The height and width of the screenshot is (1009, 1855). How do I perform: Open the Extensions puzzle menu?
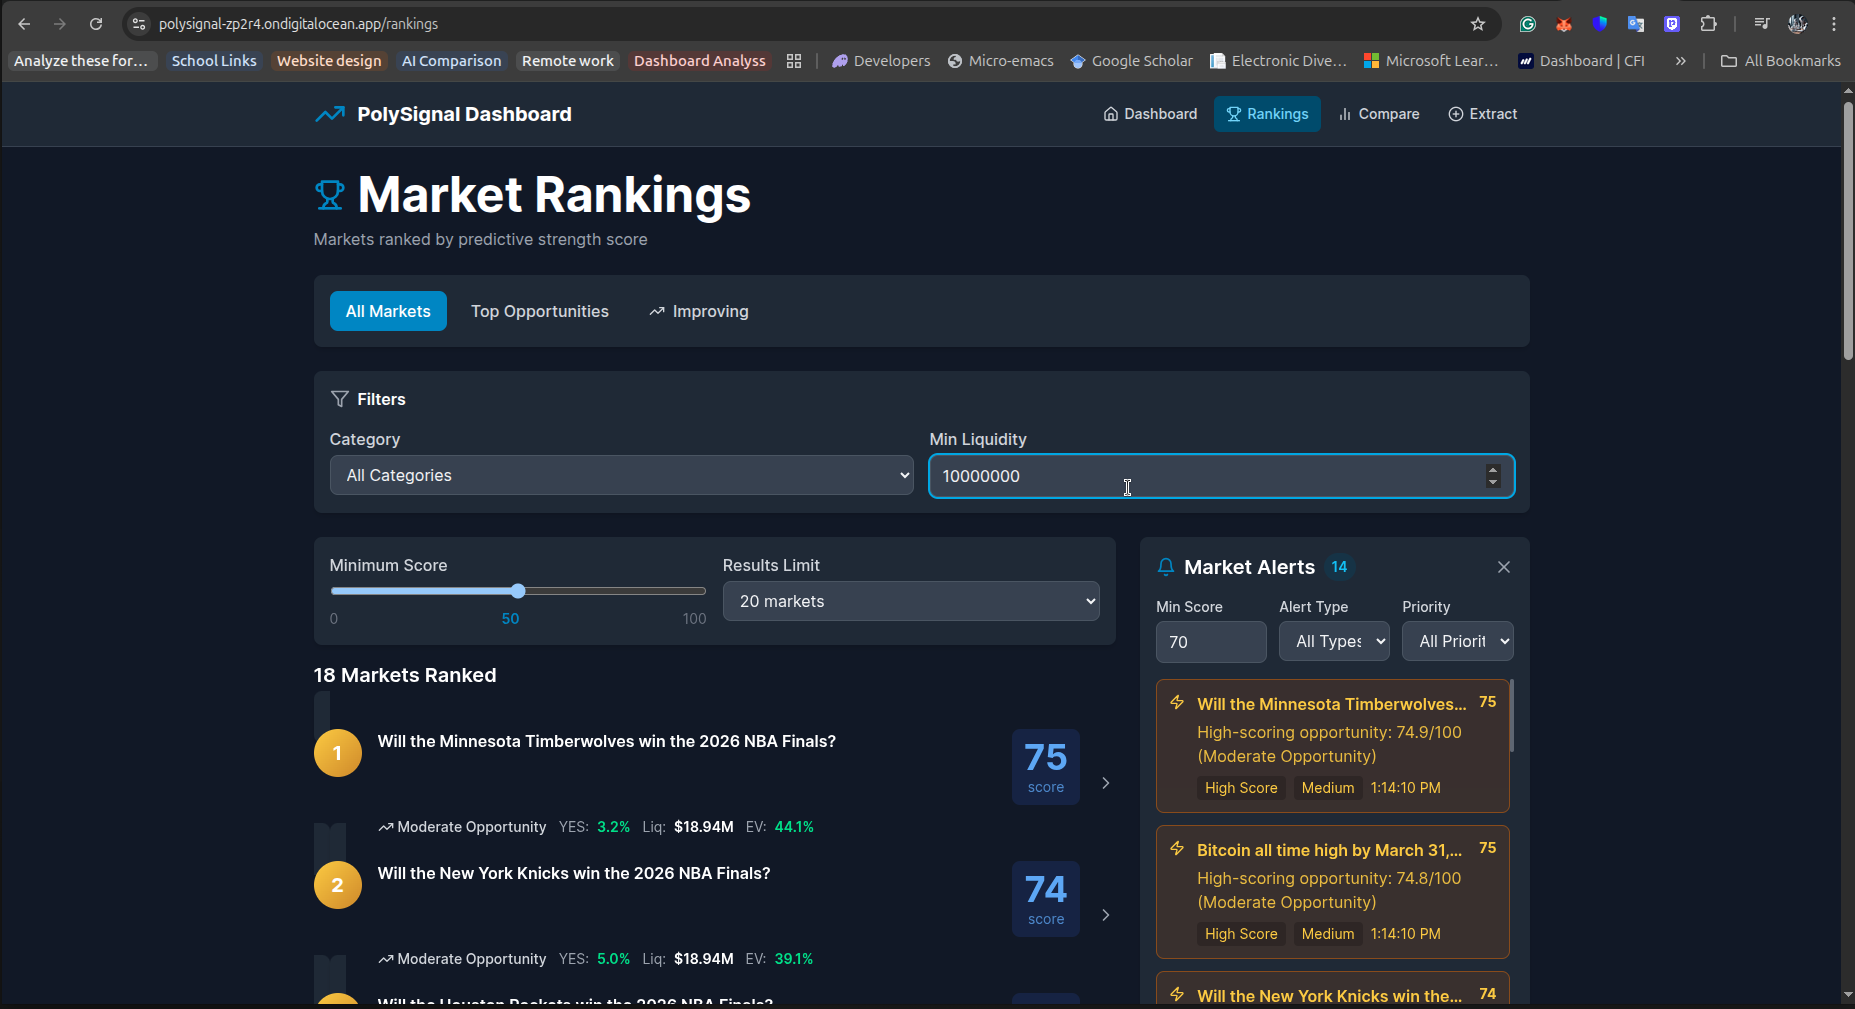1708,24
